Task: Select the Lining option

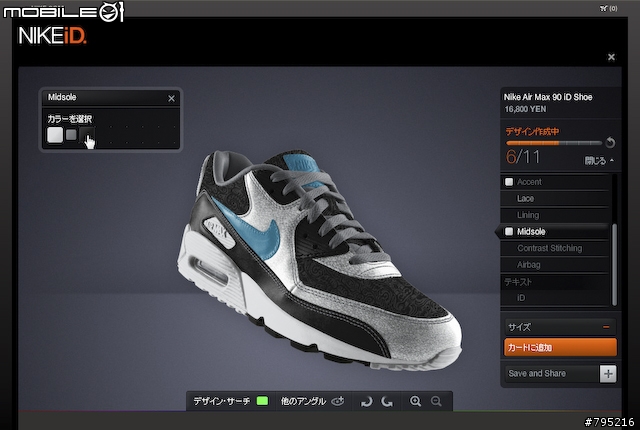Action: tap(555, 215)
